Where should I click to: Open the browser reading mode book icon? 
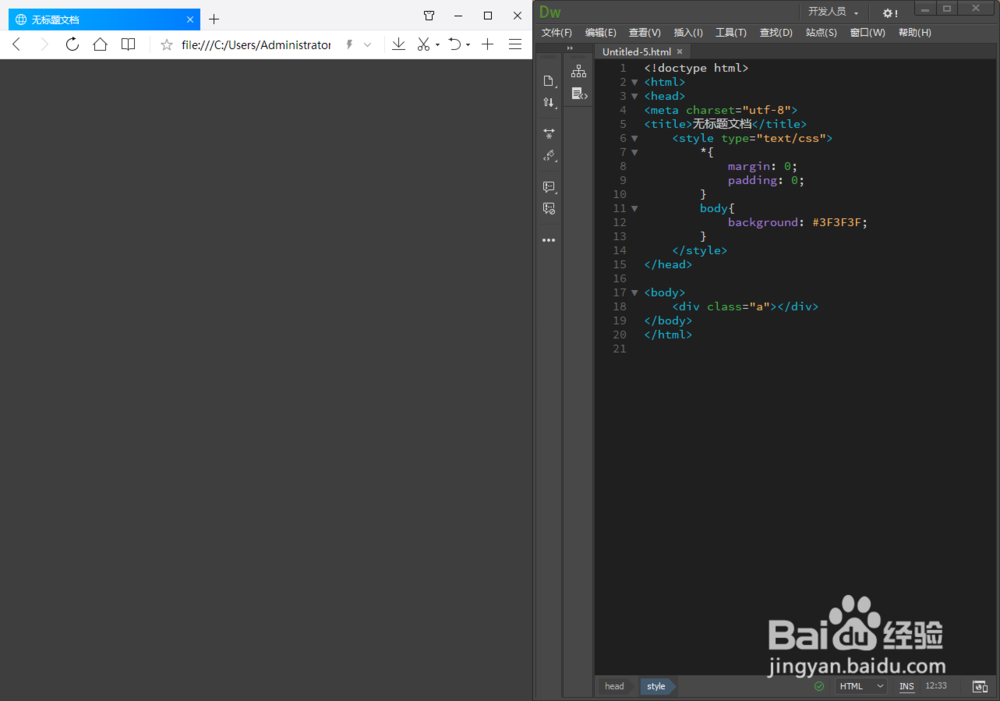pyautogui.click(x=128, y=44)
